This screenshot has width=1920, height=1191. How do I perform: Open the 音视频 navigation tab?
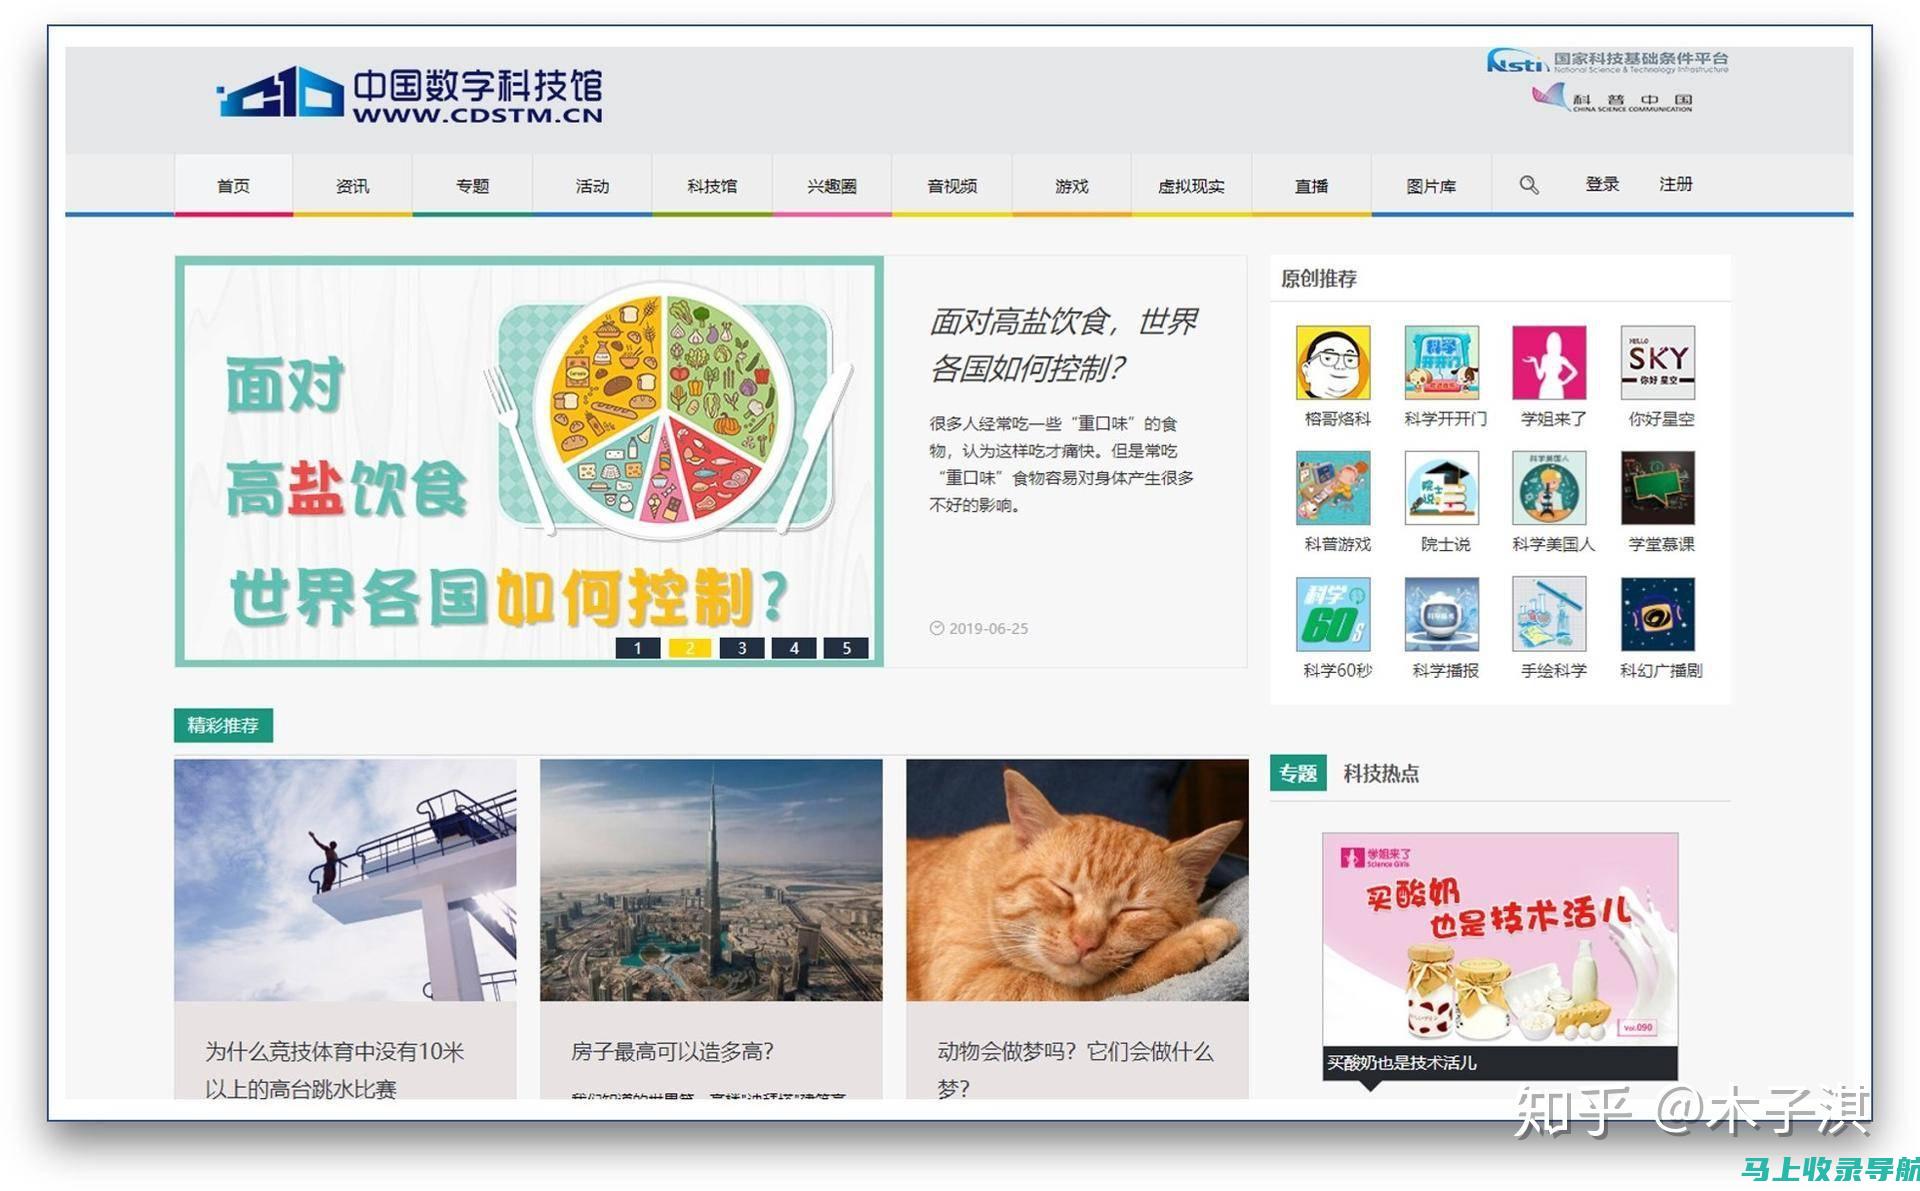[952, 186]
